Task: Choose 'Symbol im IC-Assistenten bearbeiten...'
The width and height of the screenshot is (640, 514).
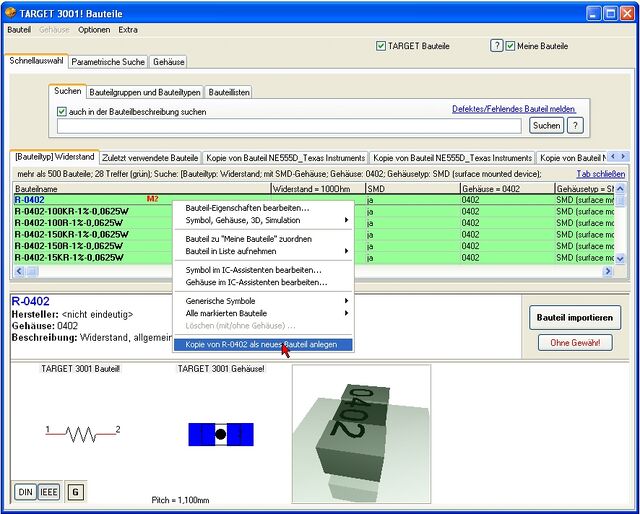Action: coord(263,270)
